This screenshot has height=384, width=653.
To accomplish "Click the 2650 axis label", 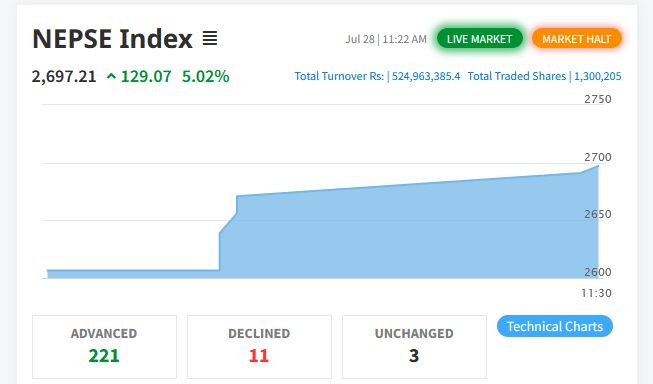I will pyautogui.click(x=598, y=214).
